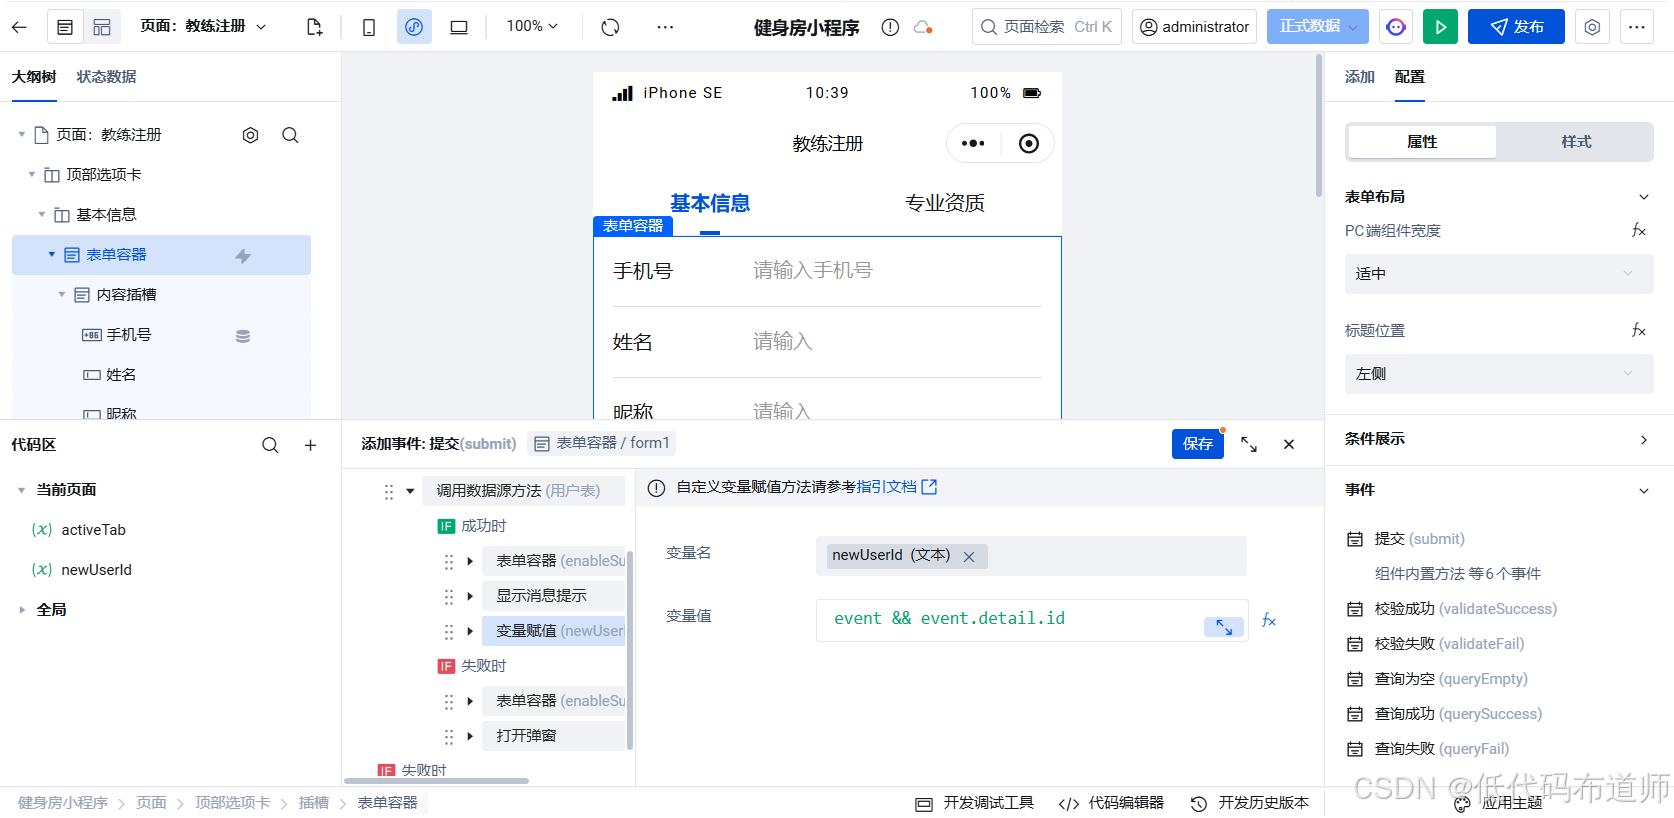Select 基本信息 tab in phone preview
Viewport: 1674px width, 818px height.
pos(710,203)
